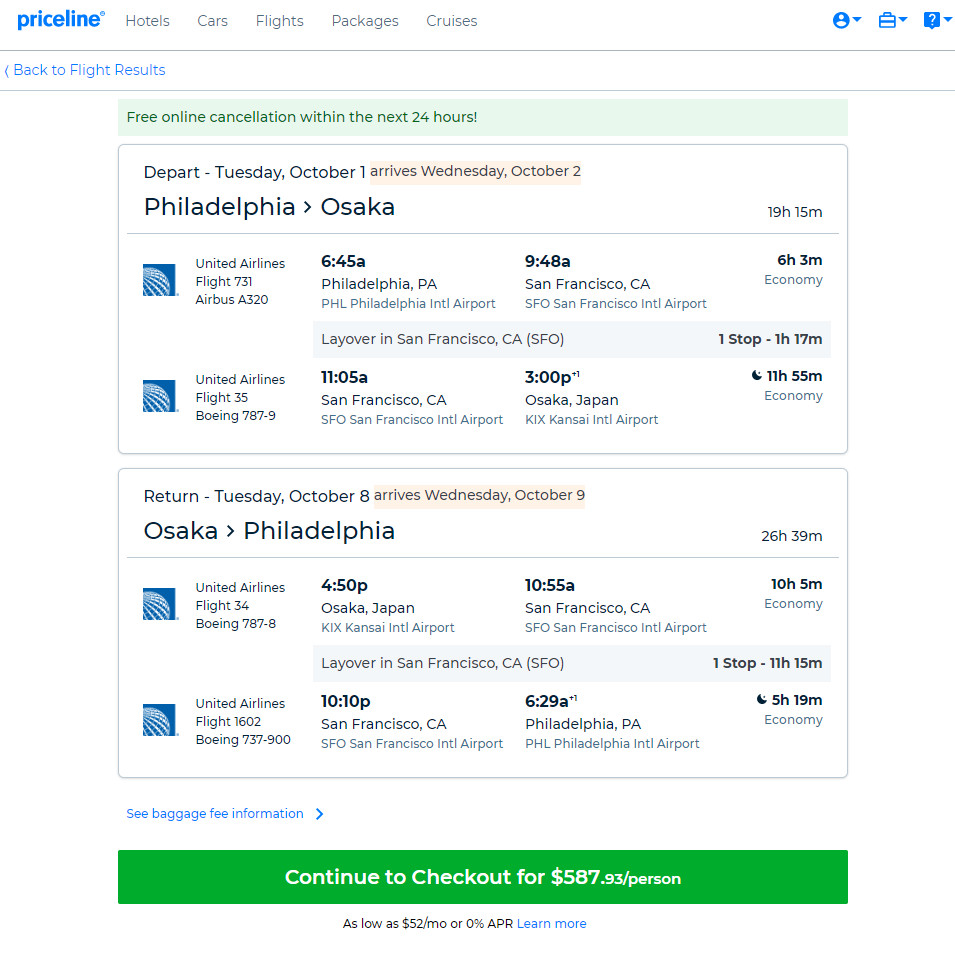Click 'Flight 1602' text
This screenshot has width=955, height=969.
[x=228, y=721]
